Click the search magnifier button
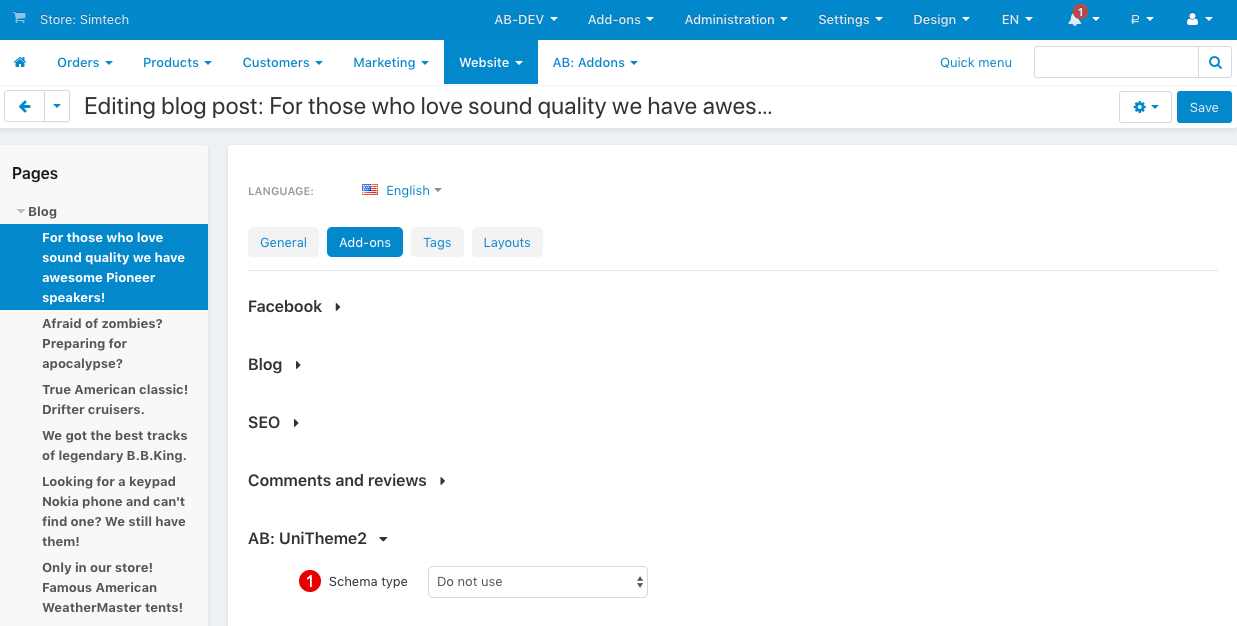 coord(1215,62)
